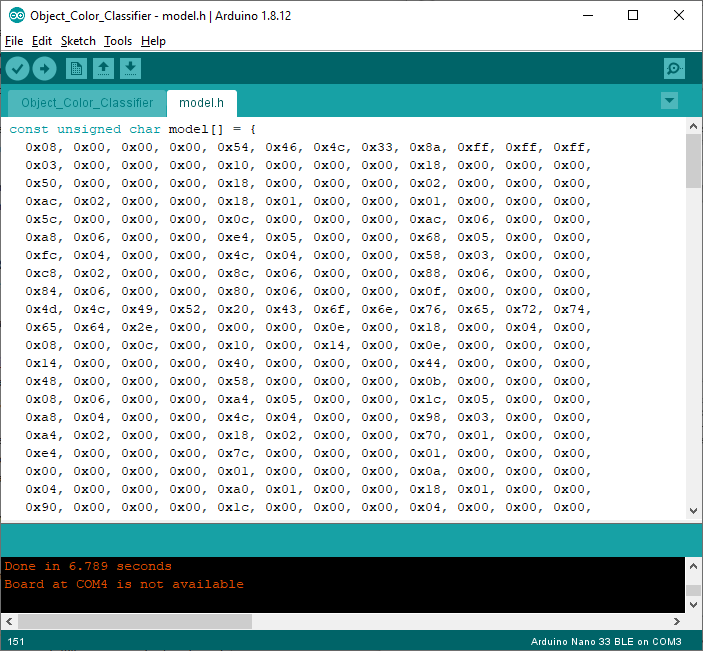The image size is (703, 651).
Task: Click the editor vertical scrollbar thumb
Action: (694, 160)
